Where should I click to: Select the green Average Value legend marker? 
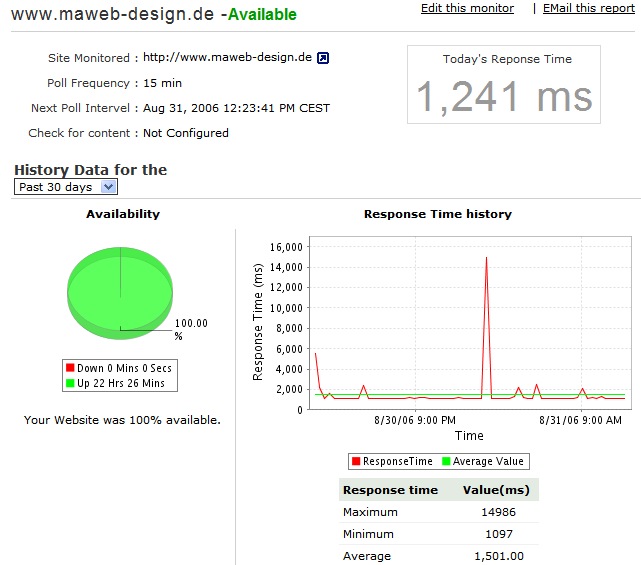click(x=446, y=461)
